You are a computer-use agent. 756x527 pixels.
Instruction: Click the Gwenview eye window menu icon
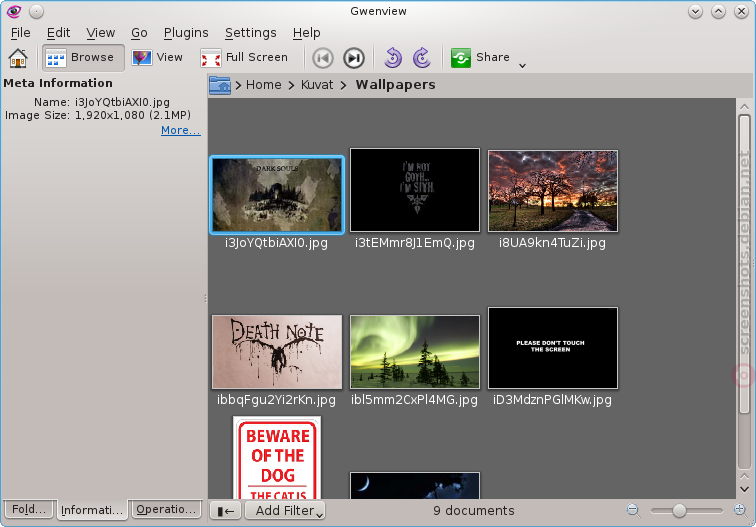14,11
